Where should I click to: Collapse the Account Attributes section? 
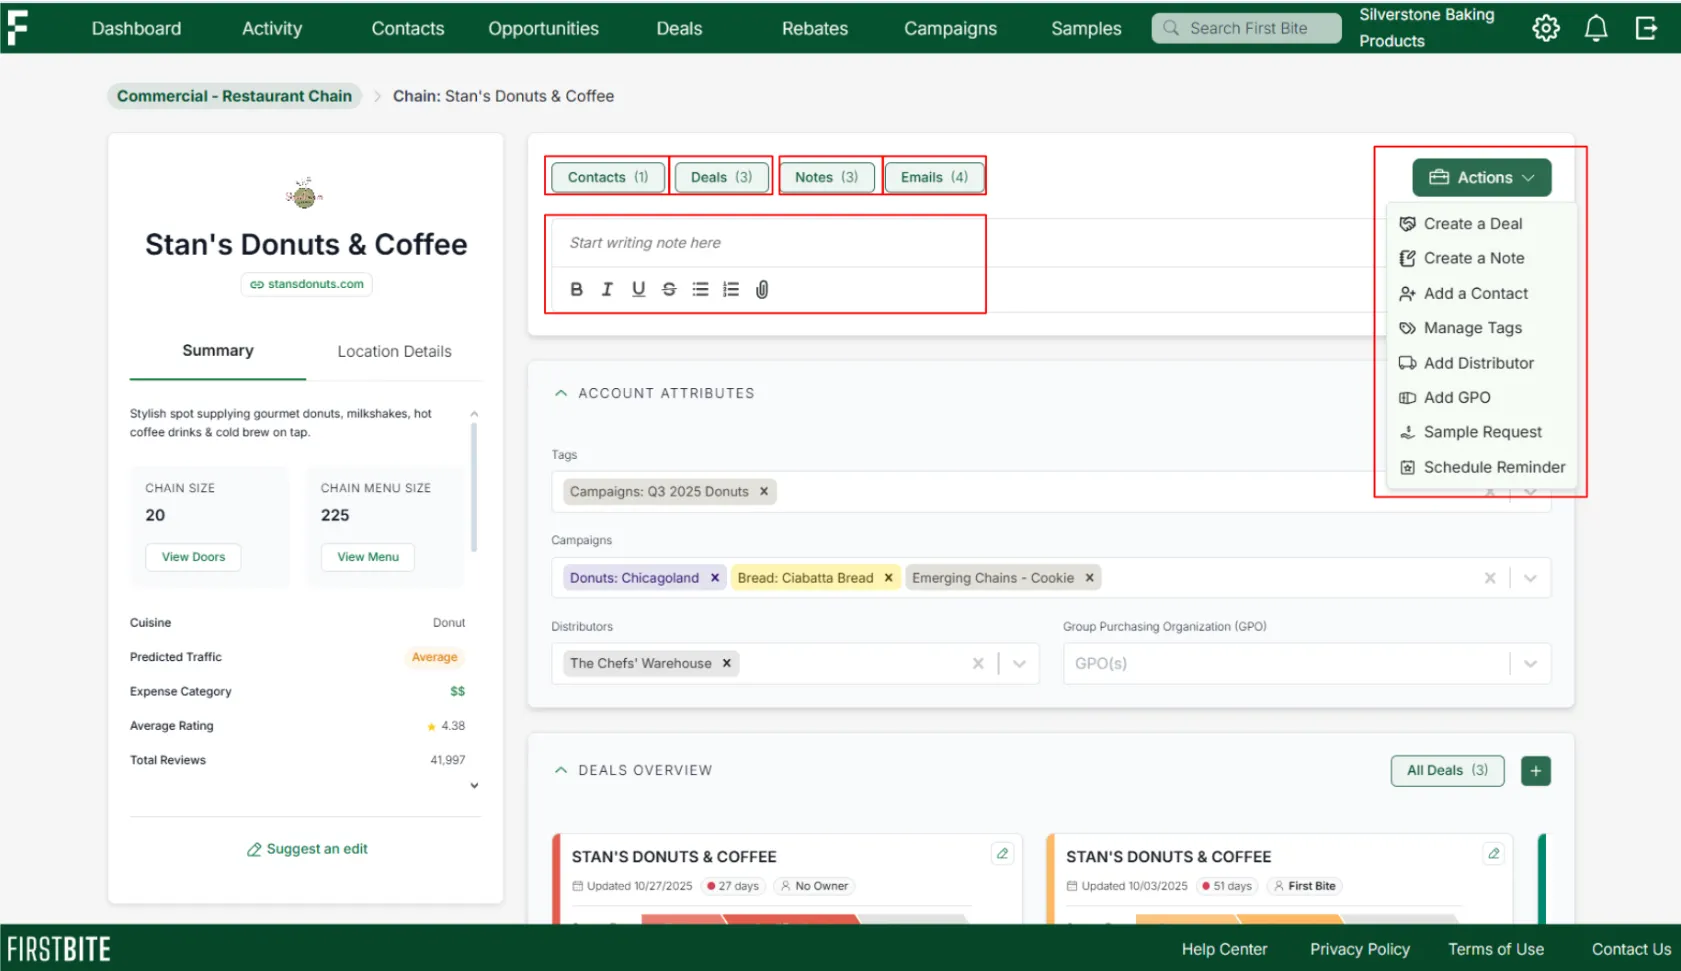[561, 393]
